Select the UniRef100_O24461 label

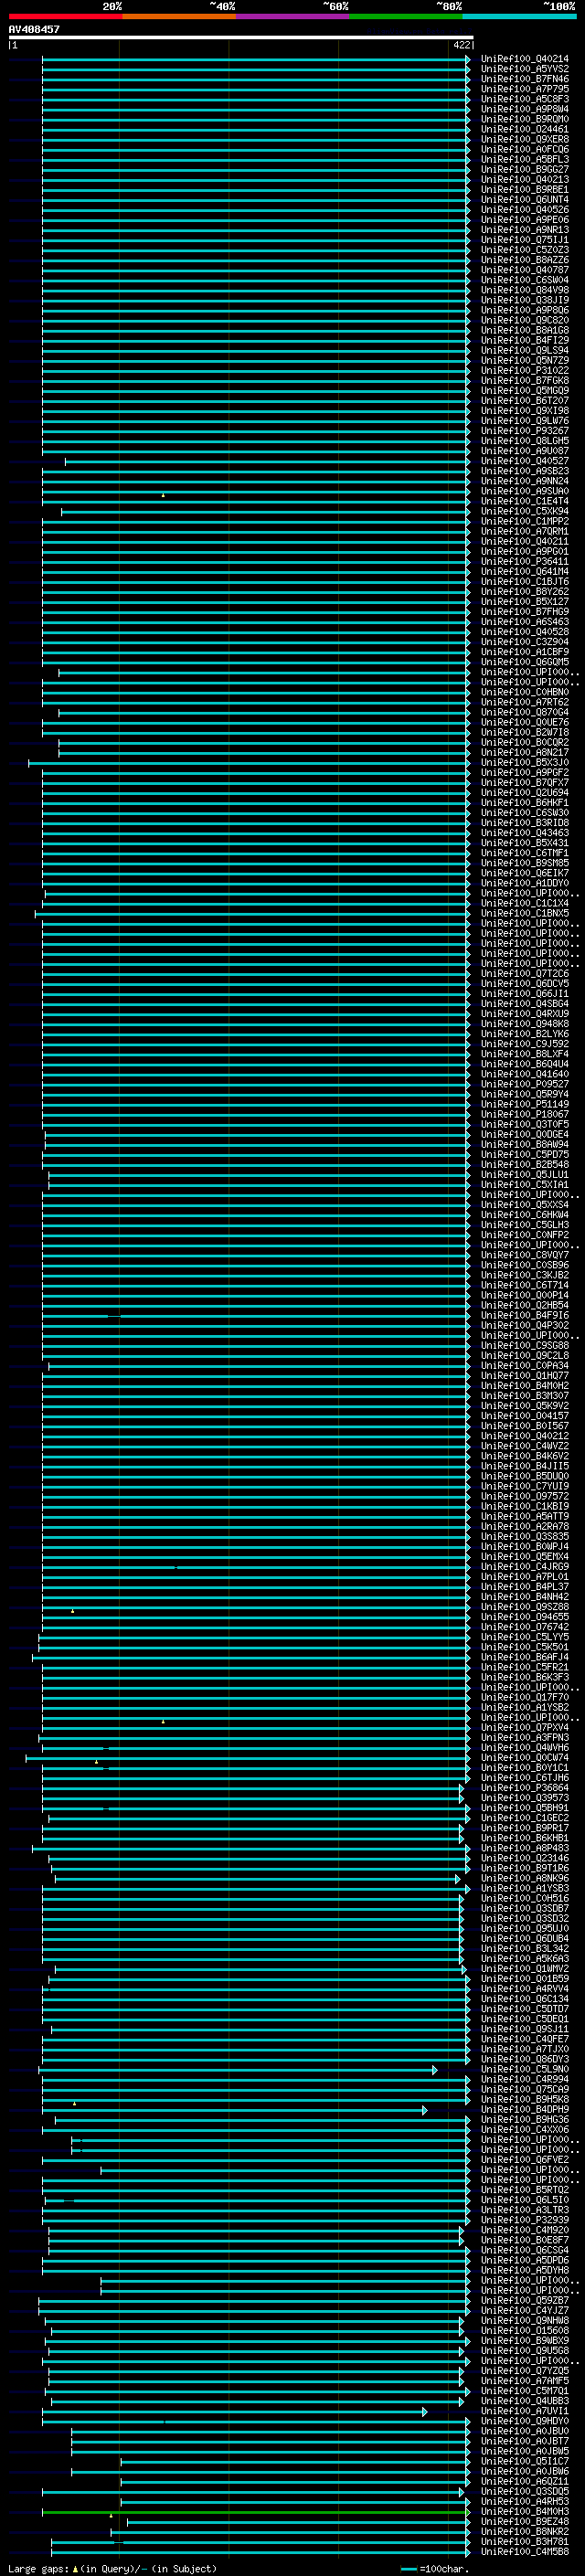point(524,129)
